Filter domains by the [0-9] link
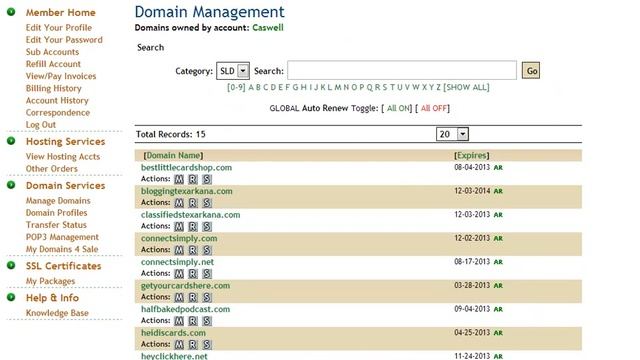Viewport: 640px width, 360px height. 236,87
